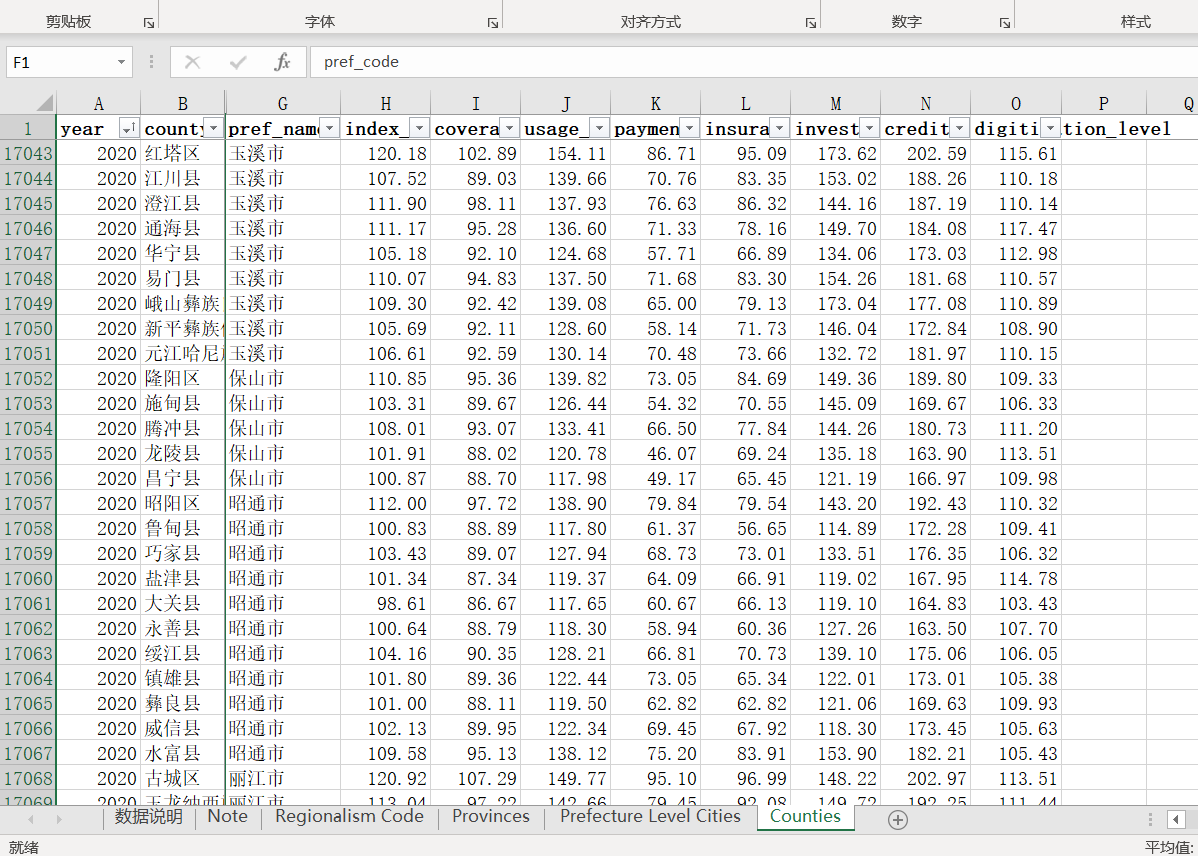1198x856 pixels.
Task: Select payment value 46.07 cell
Action: [x=656, y=454]
